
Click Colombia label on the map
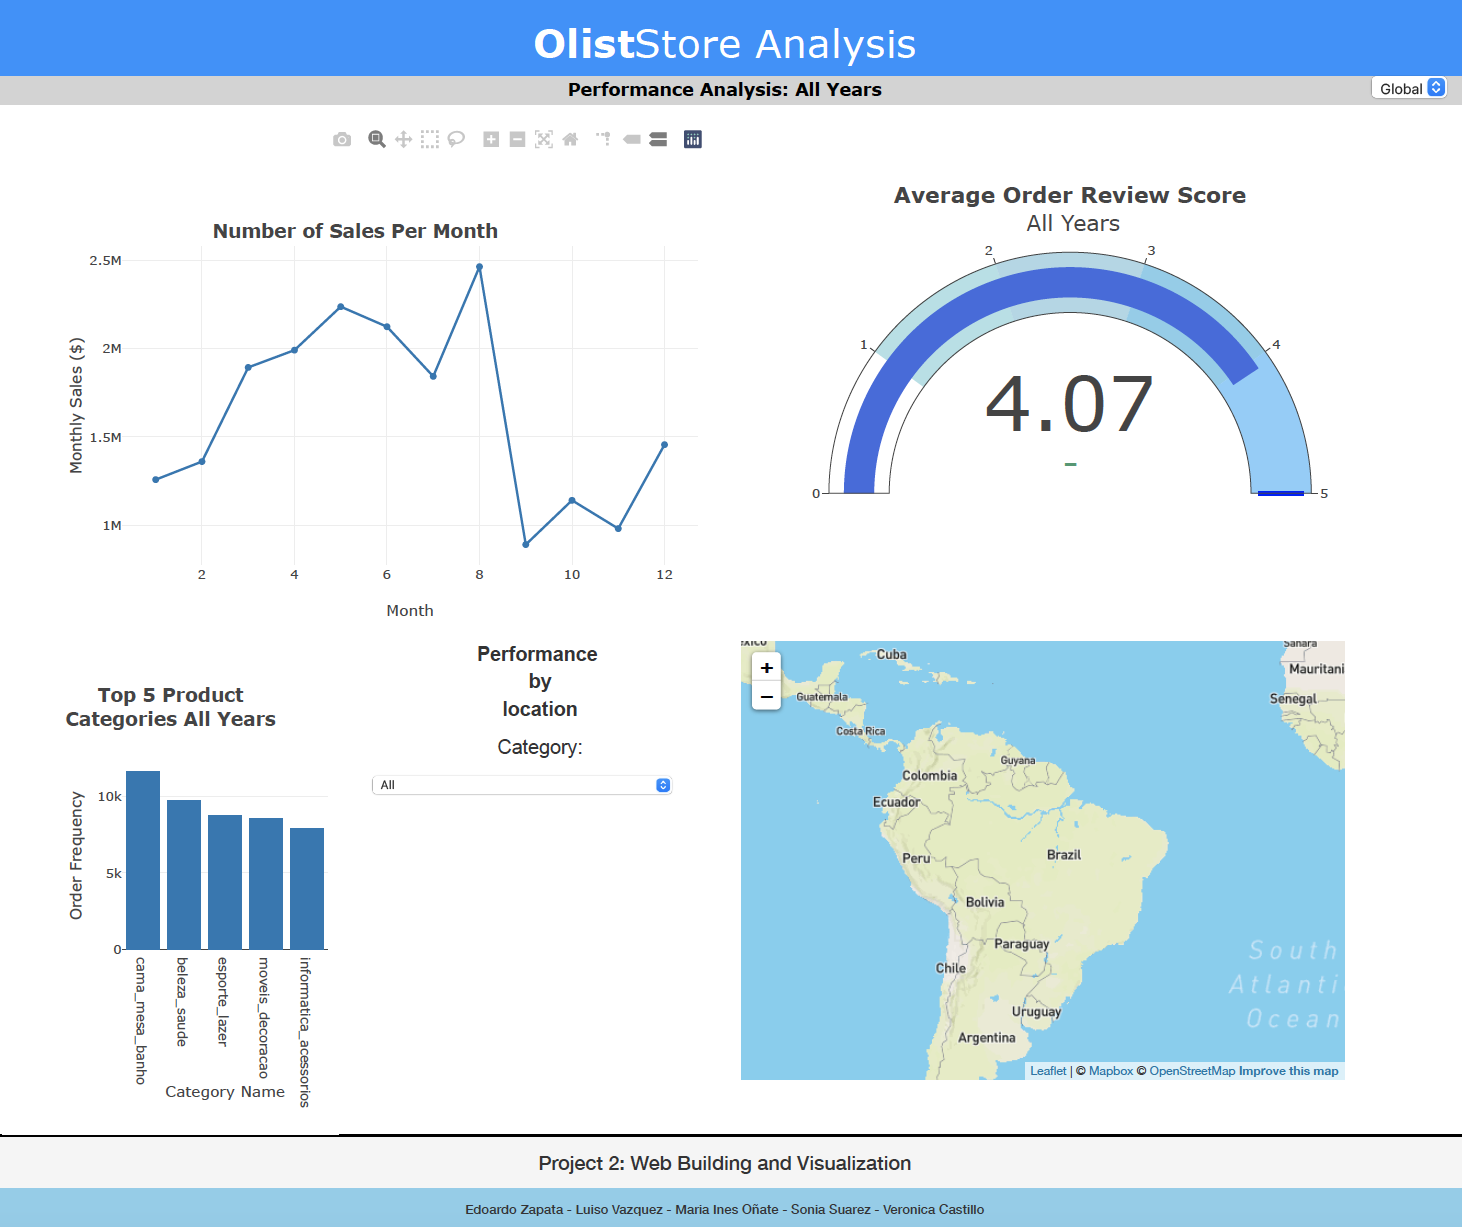pyautogui.click(x=930, y=776)
